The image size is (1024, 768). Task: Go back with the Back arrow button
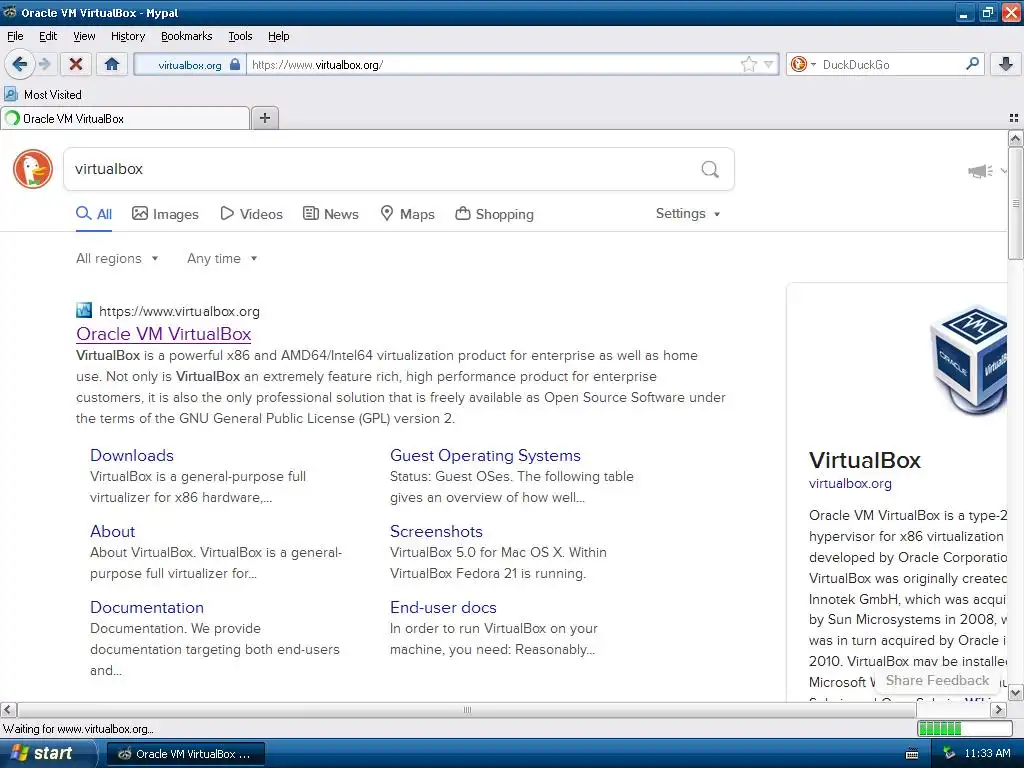pos(19,64)
